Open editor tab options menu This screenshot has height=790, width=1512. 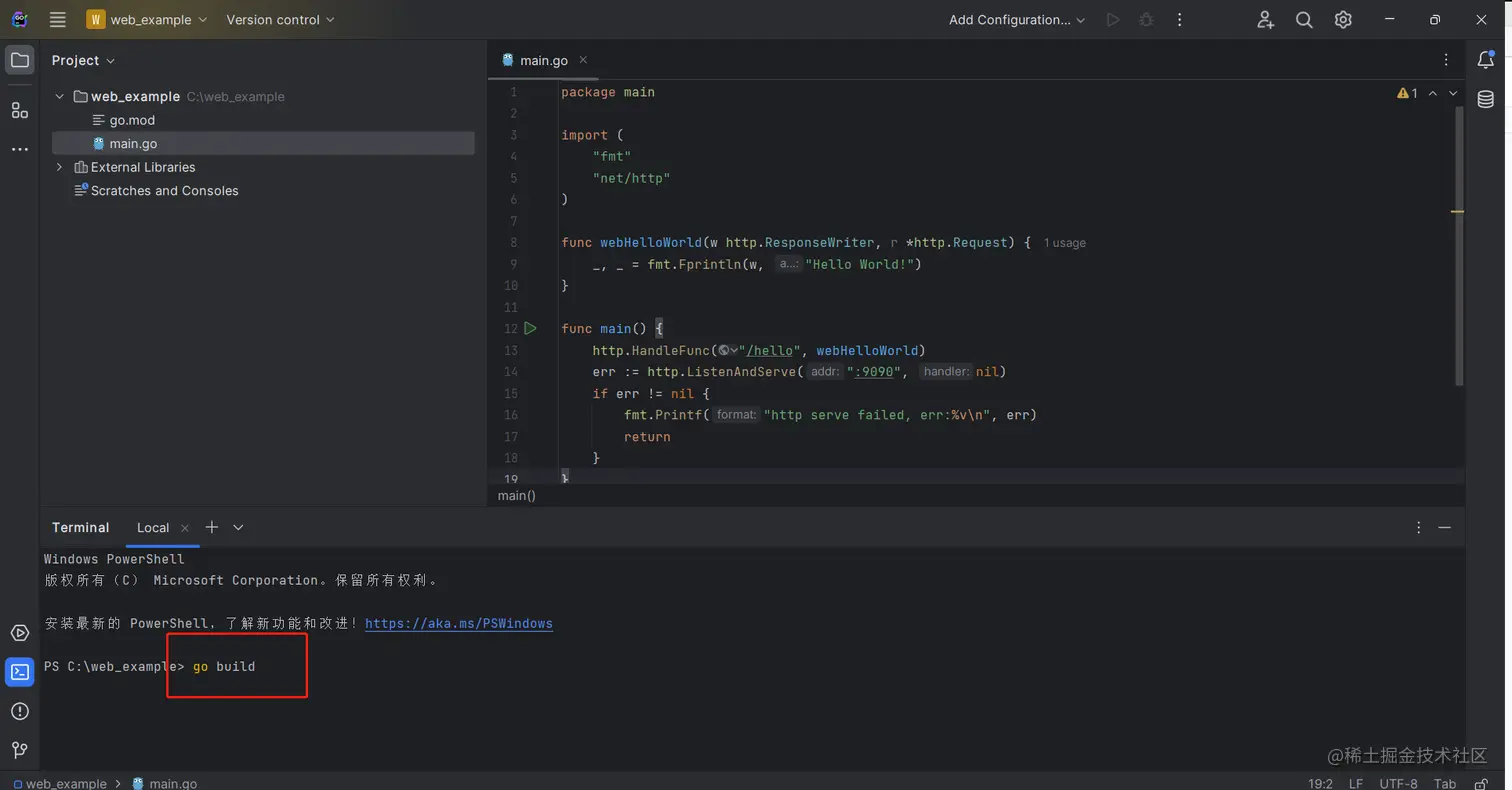pyautogui.click(x=1446, y=60)
